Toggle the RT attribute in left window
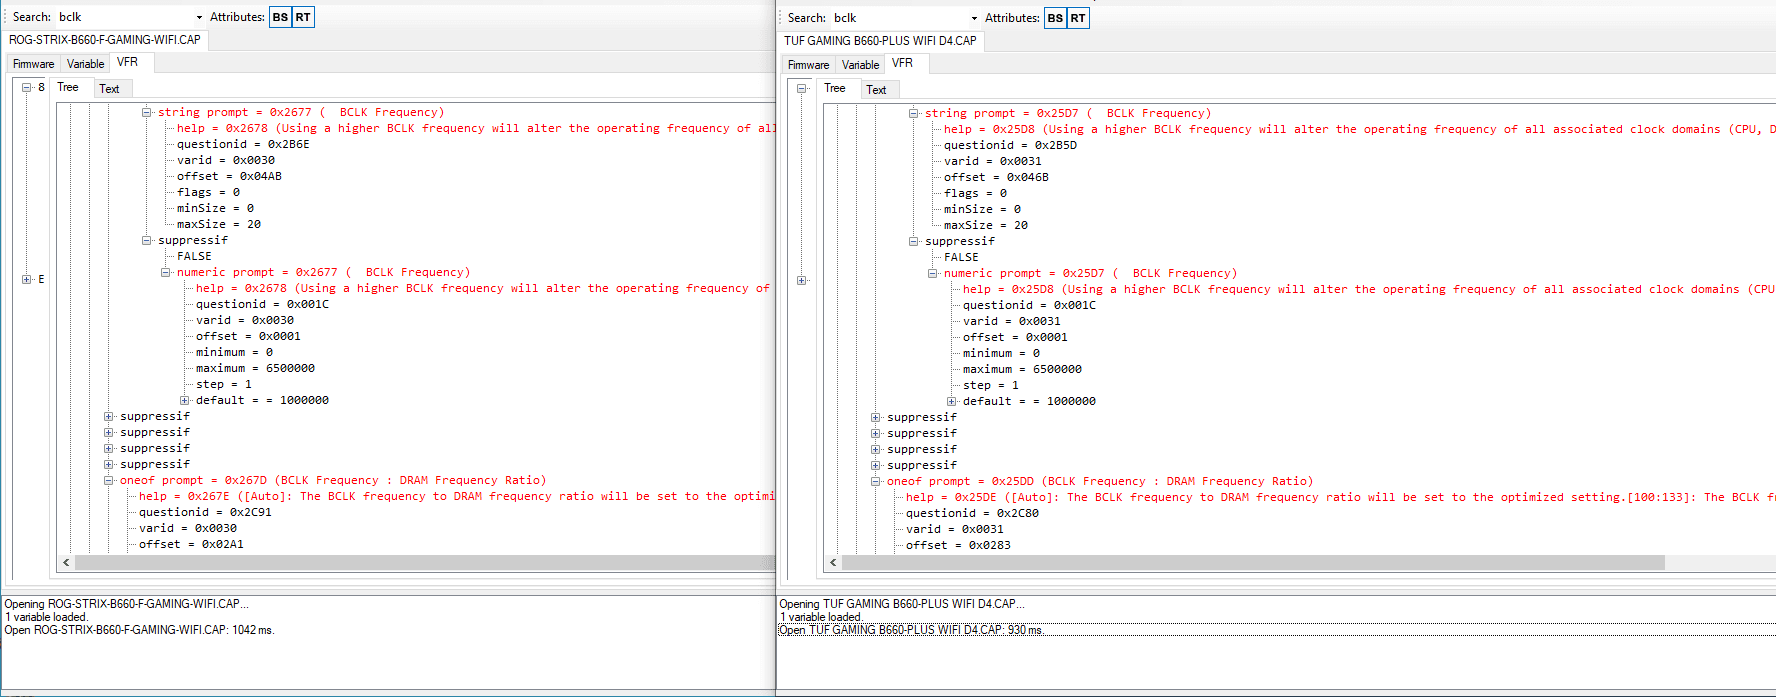1776x697 pixels. pos(303,17)
